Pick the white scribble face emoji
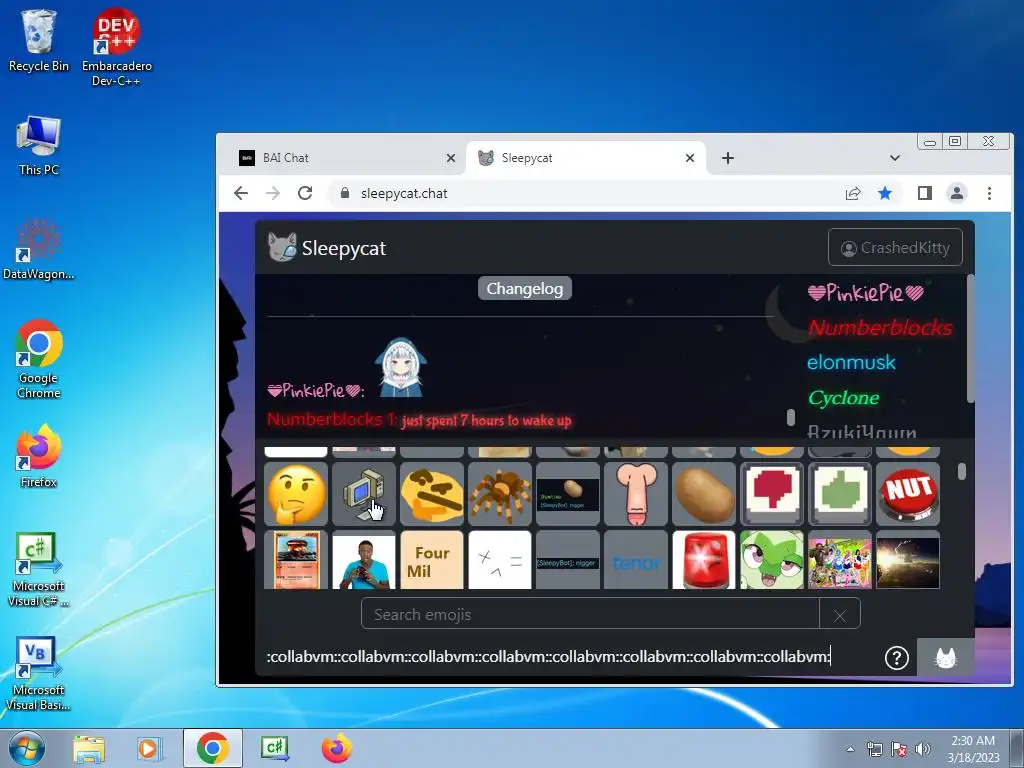 500,560
